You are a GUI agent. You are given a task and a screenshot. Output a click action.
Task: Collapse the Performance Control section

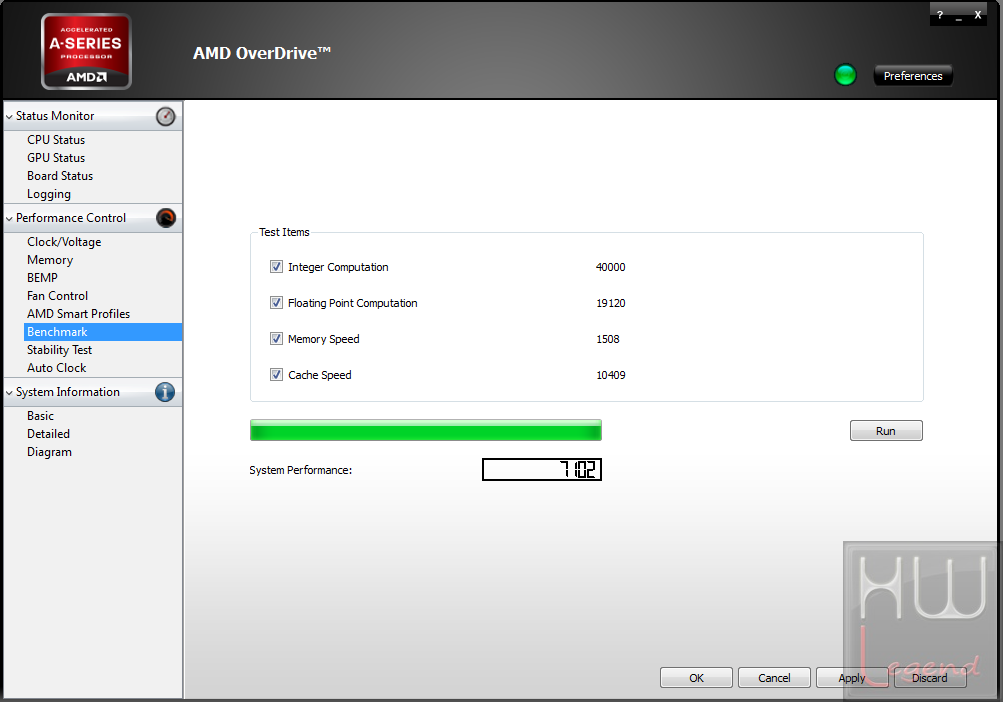9,218
